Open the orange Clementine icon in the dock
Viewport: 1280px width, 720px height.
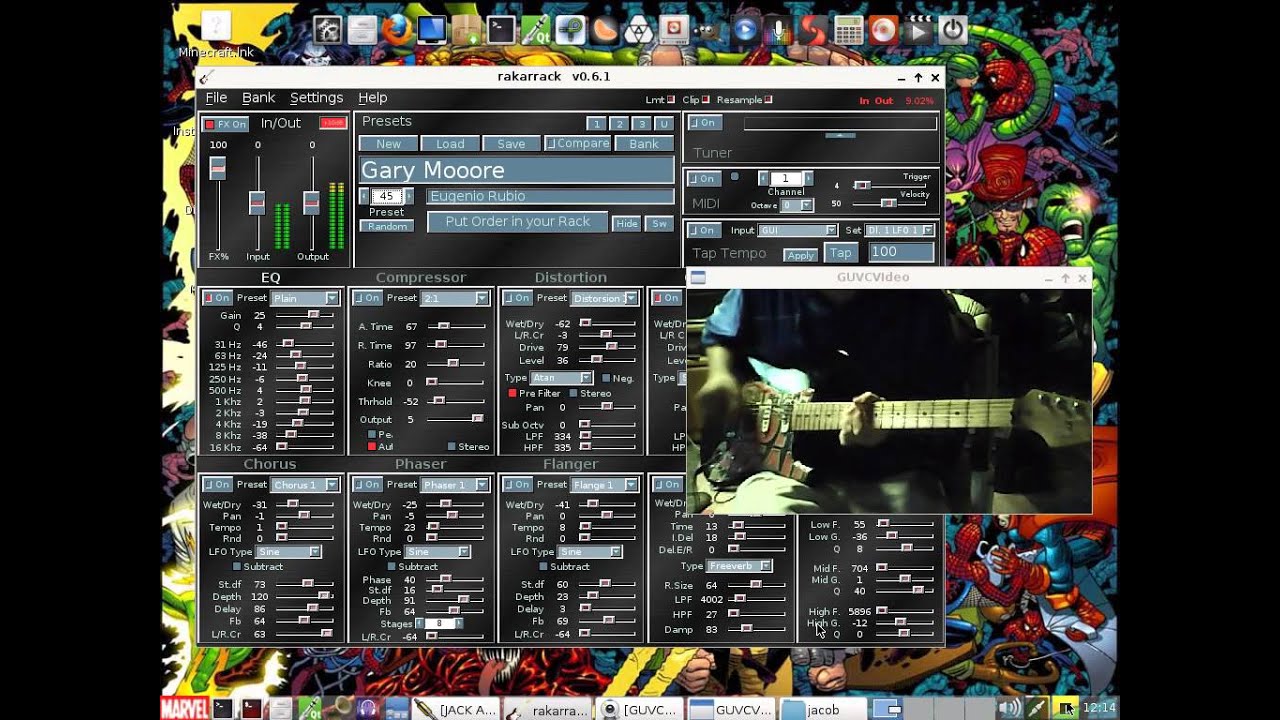pyautogui.click(x=605, y=30)
